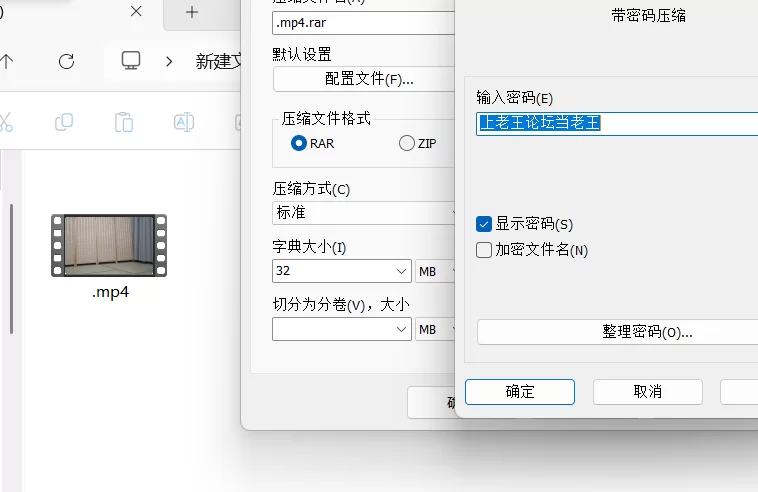
Task: Enable the 加密文件名 checkbox
Action: point(485,250)
